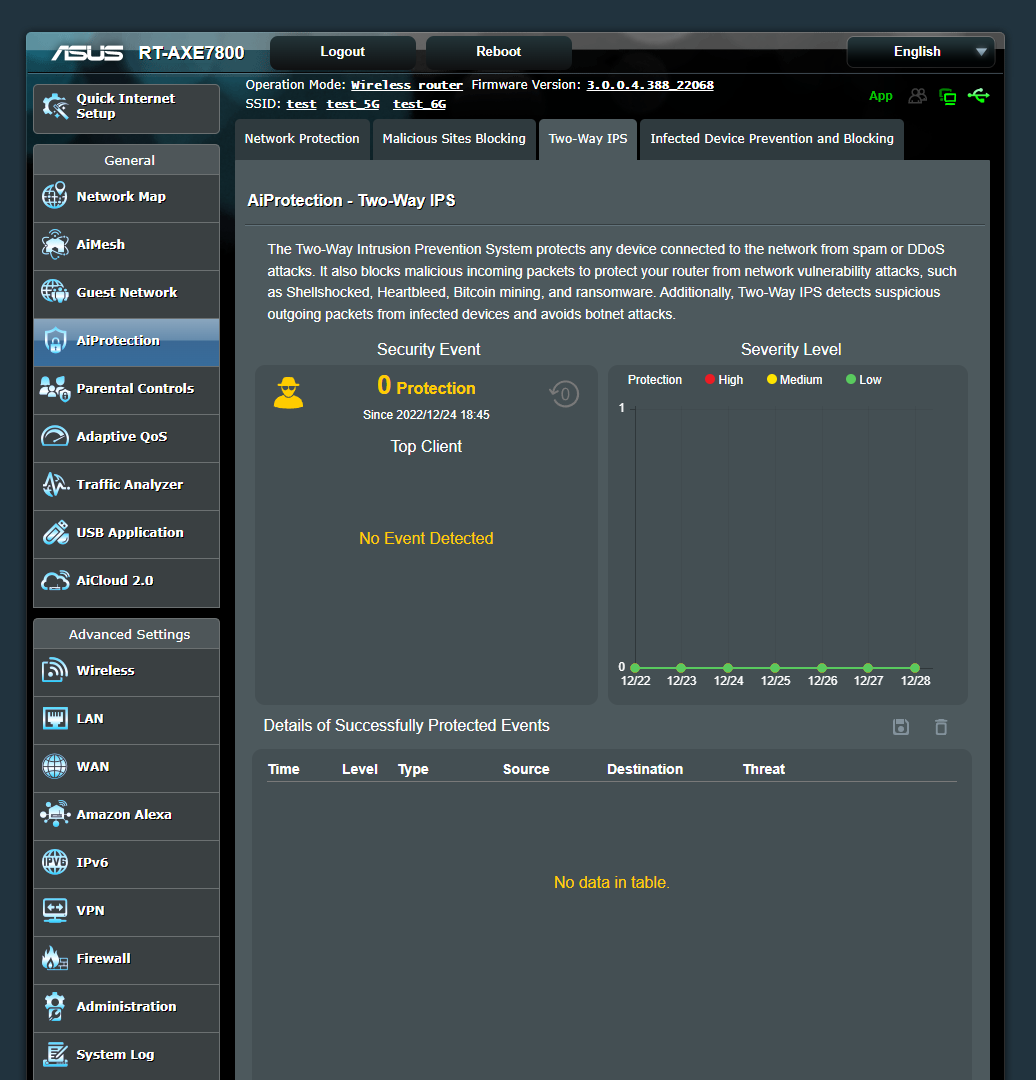Click the System Log icon
Viewport: 1036px width, 1080px height.
54,1055
